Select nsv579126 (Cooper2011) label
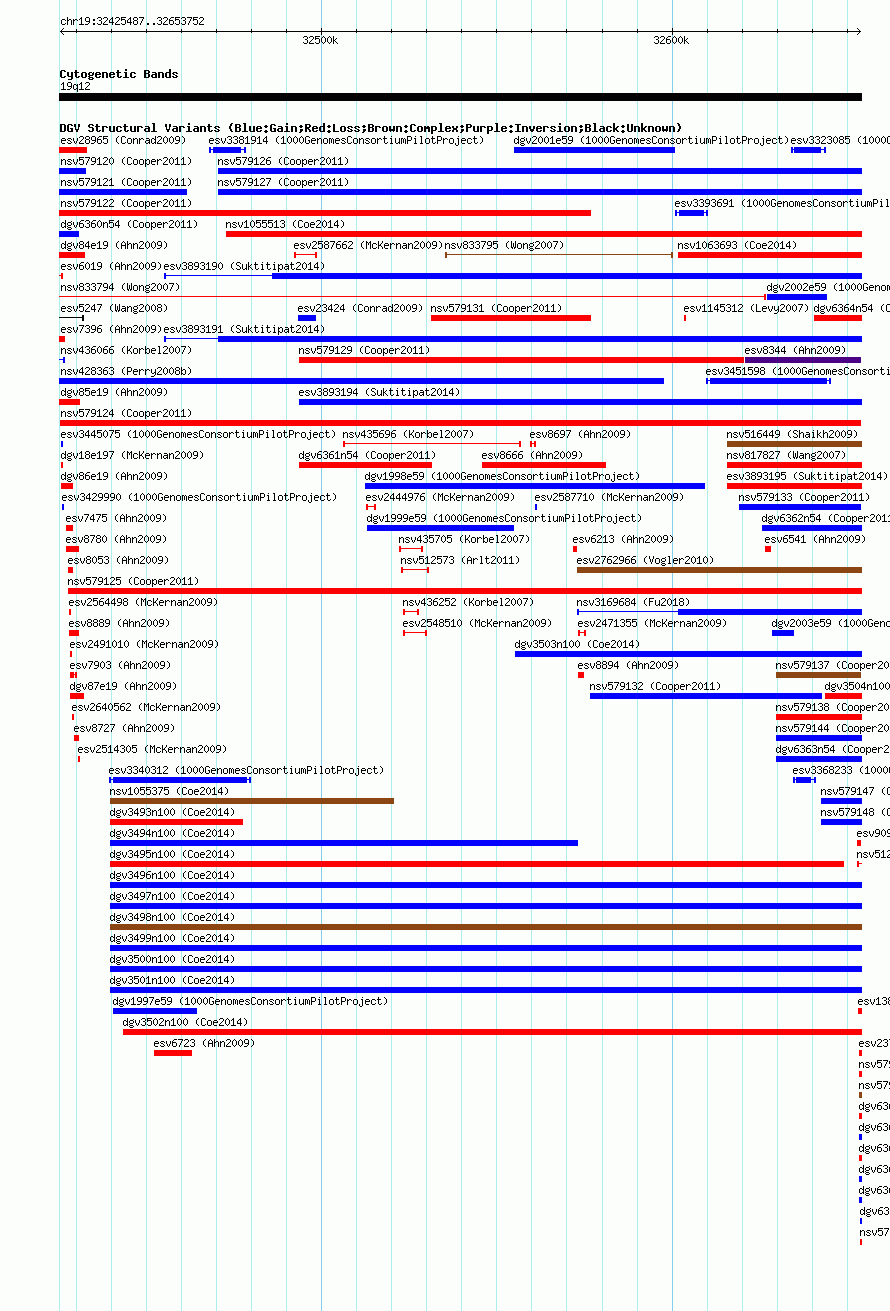The image size is (890, 1311). (x=284, y=161)
